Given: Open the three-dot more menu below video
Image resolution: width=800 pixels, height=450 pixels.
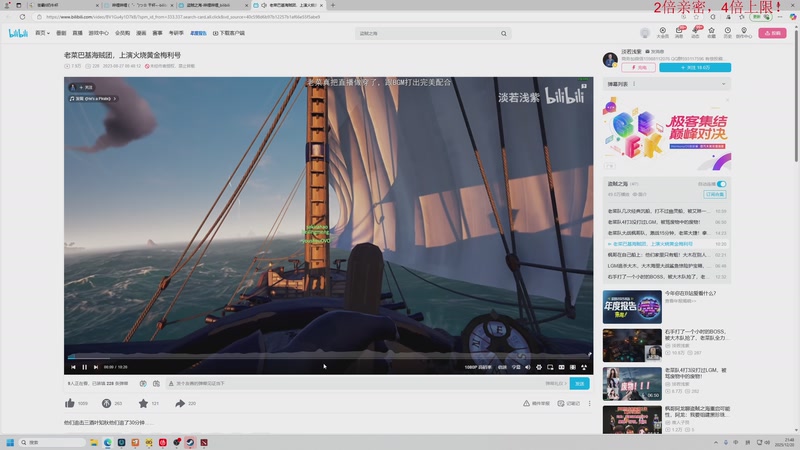Looking at the screenshot, I should coord(589,404).
